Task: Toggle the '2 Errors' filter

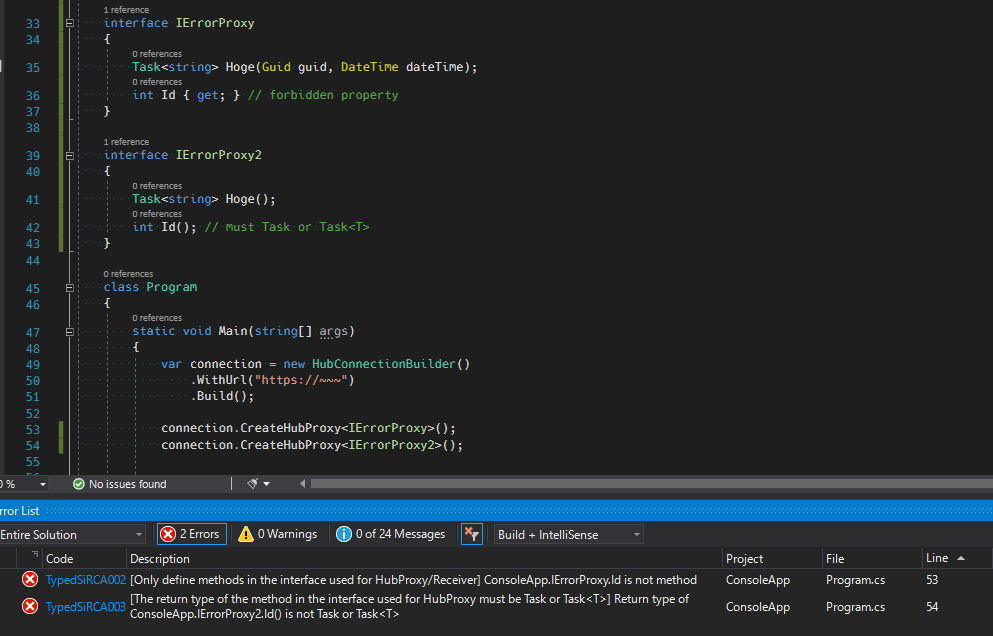Action: pos(190,534)
